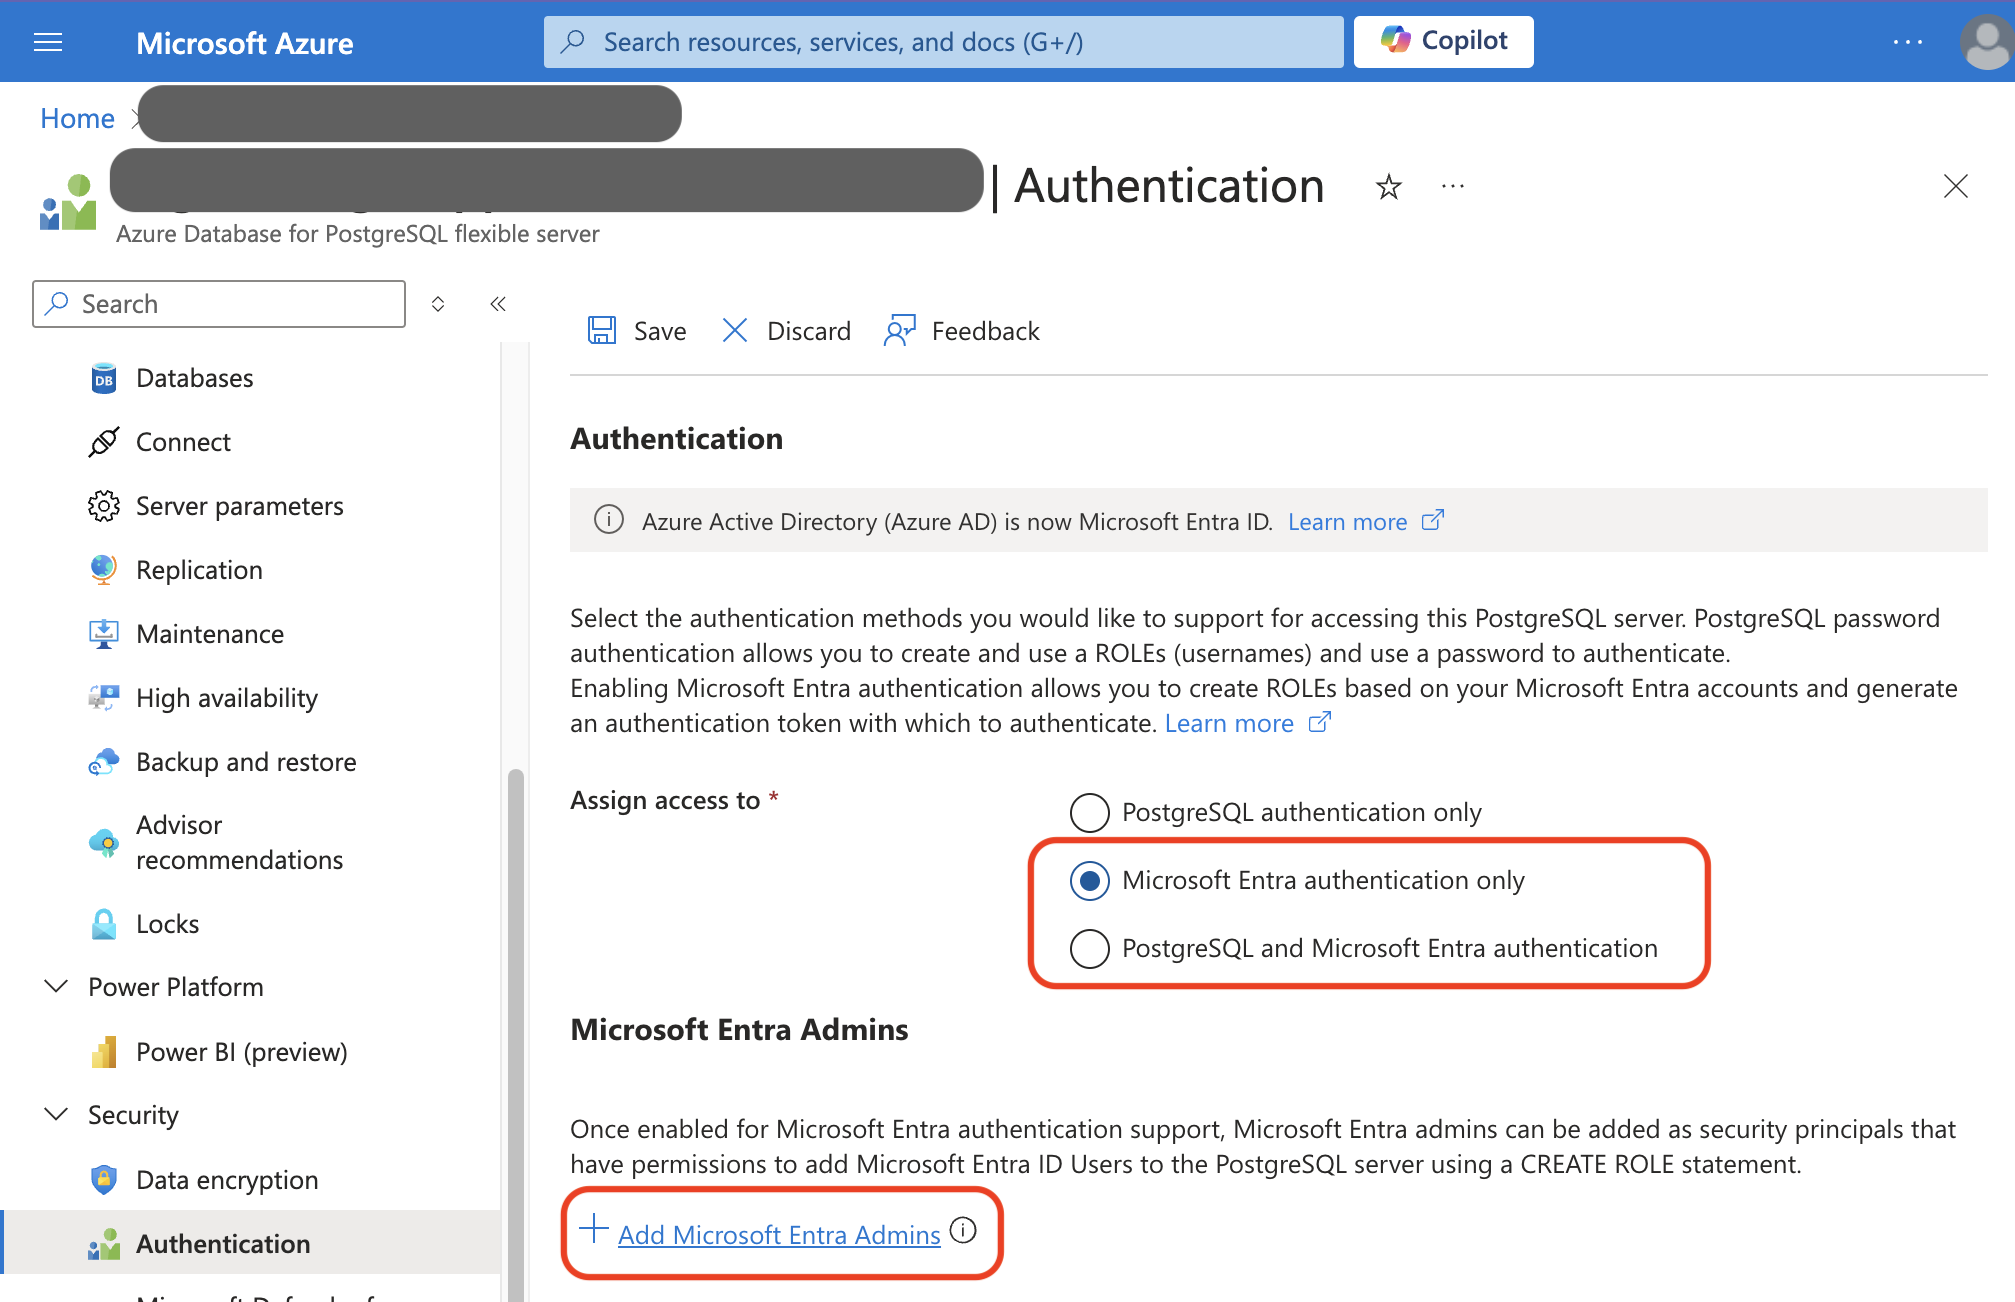The height and width of the screenshot is (1302, 2015).
Task: Click the Copilot button
Action: pos(1443,41)
